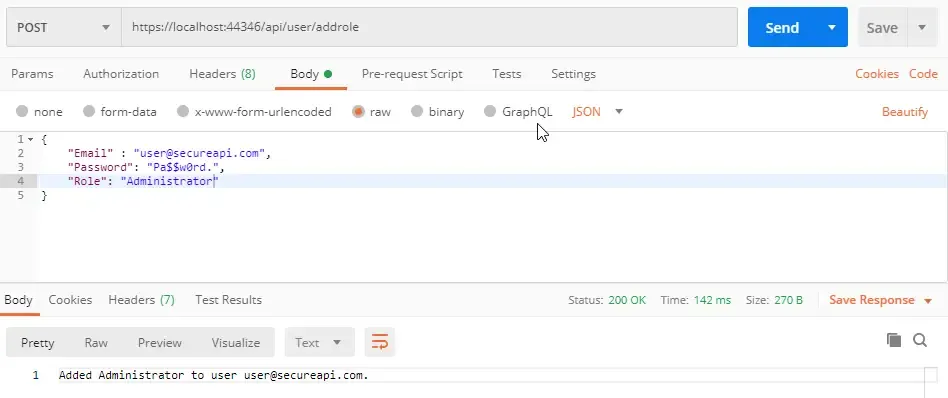948x398 pixels.
Task: Open Text response format dropdown
Action: [319, 342]
